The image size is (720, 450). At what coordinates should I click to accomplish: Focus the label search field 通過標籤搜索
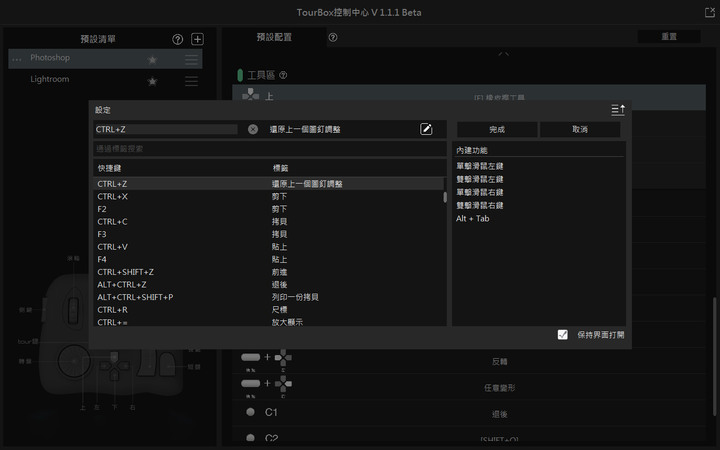click(x=270, y=149)
